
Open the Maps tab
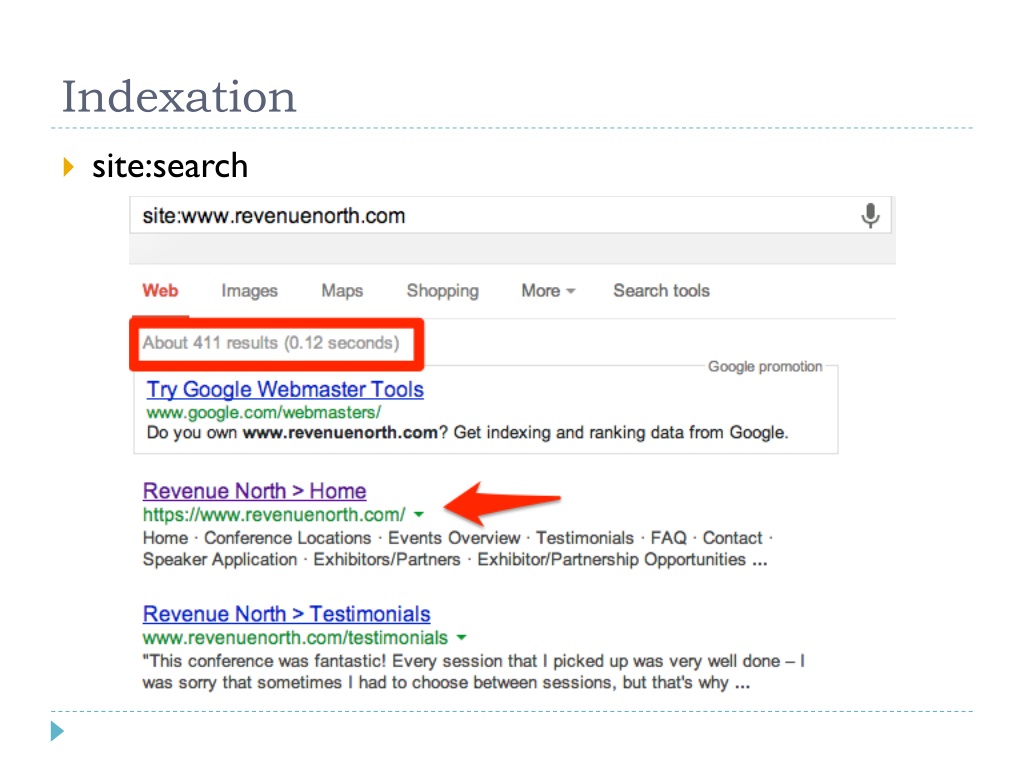[342, 291]
